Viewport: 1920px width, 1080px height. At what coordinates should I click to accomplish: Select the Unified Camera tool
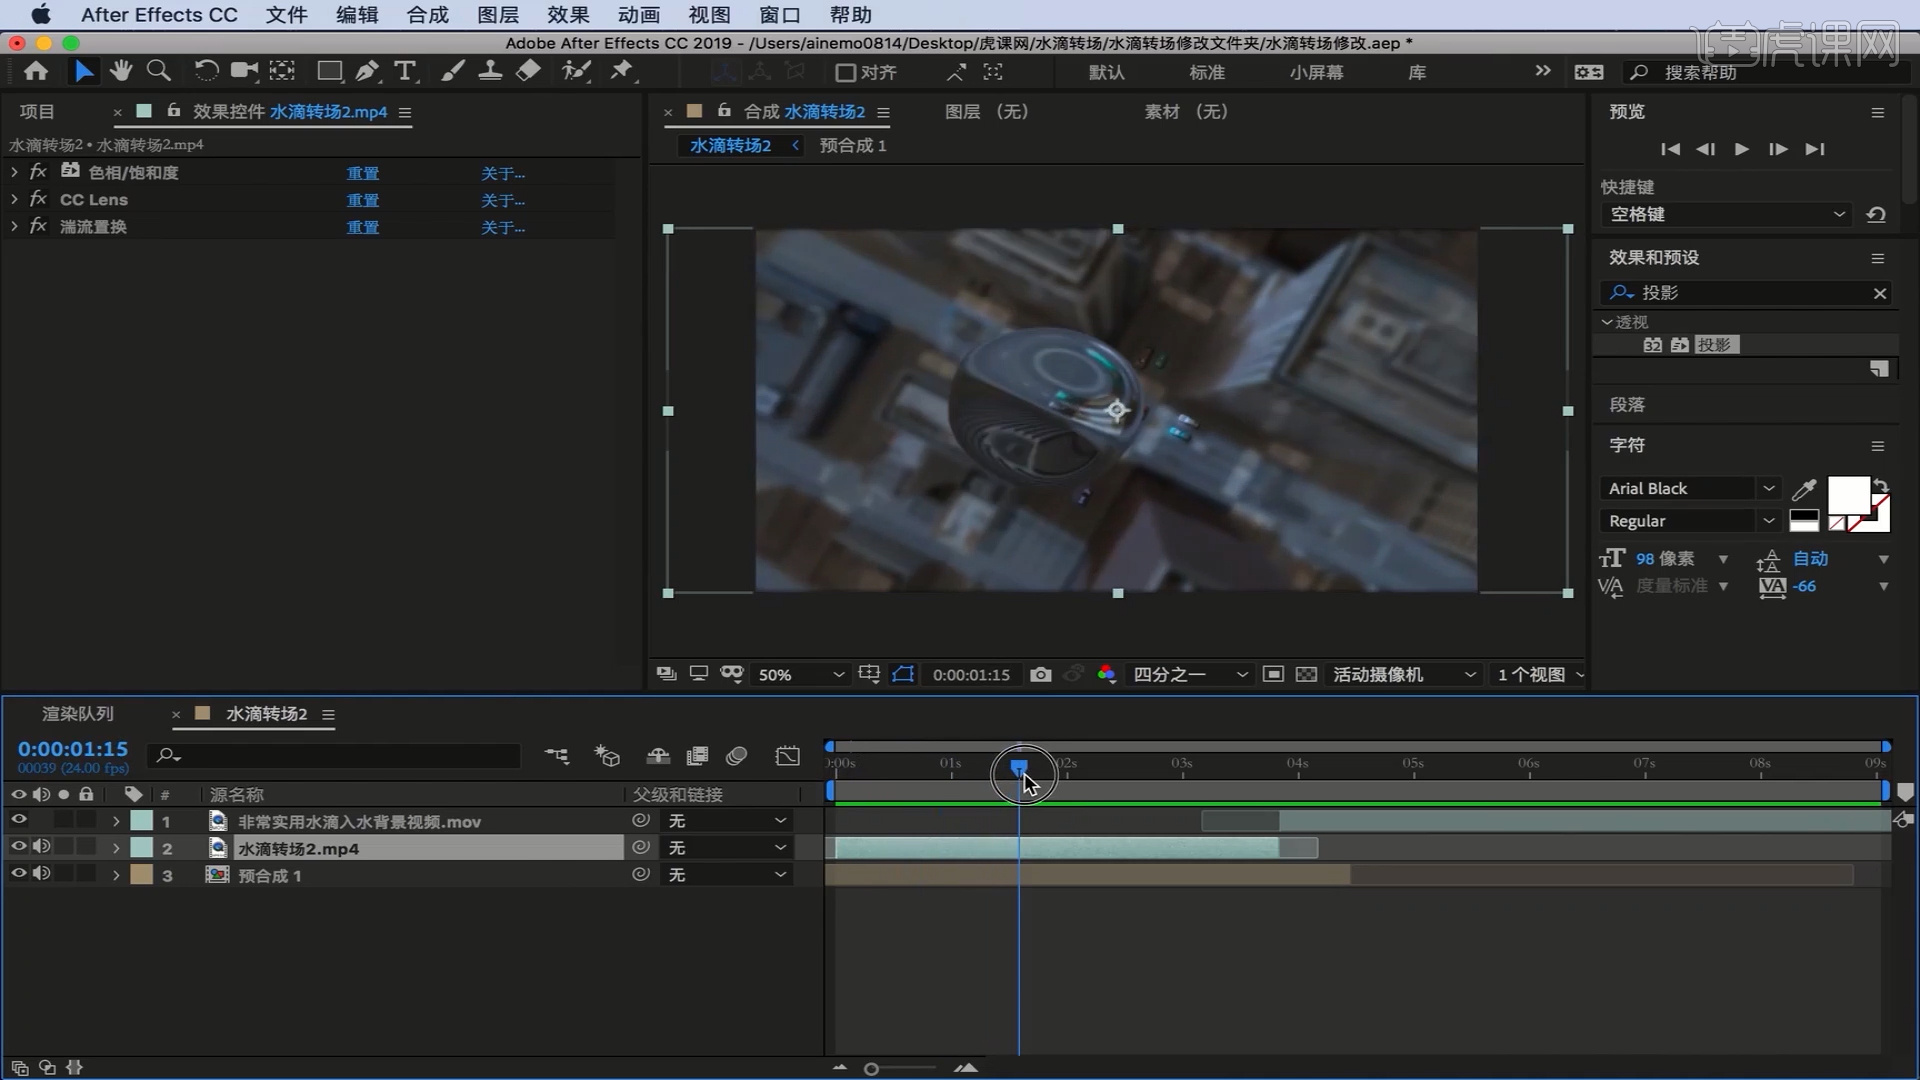point(244,71)
